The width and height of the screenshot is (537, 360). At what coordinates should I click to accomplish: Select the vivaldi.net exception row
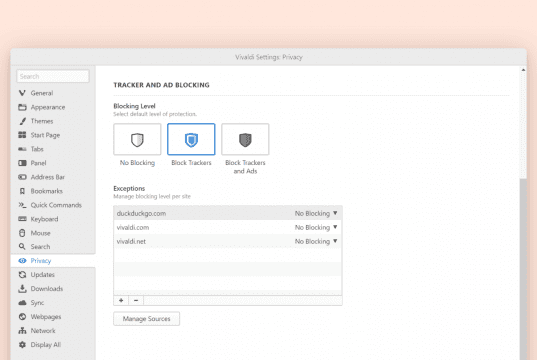(228, 241)
